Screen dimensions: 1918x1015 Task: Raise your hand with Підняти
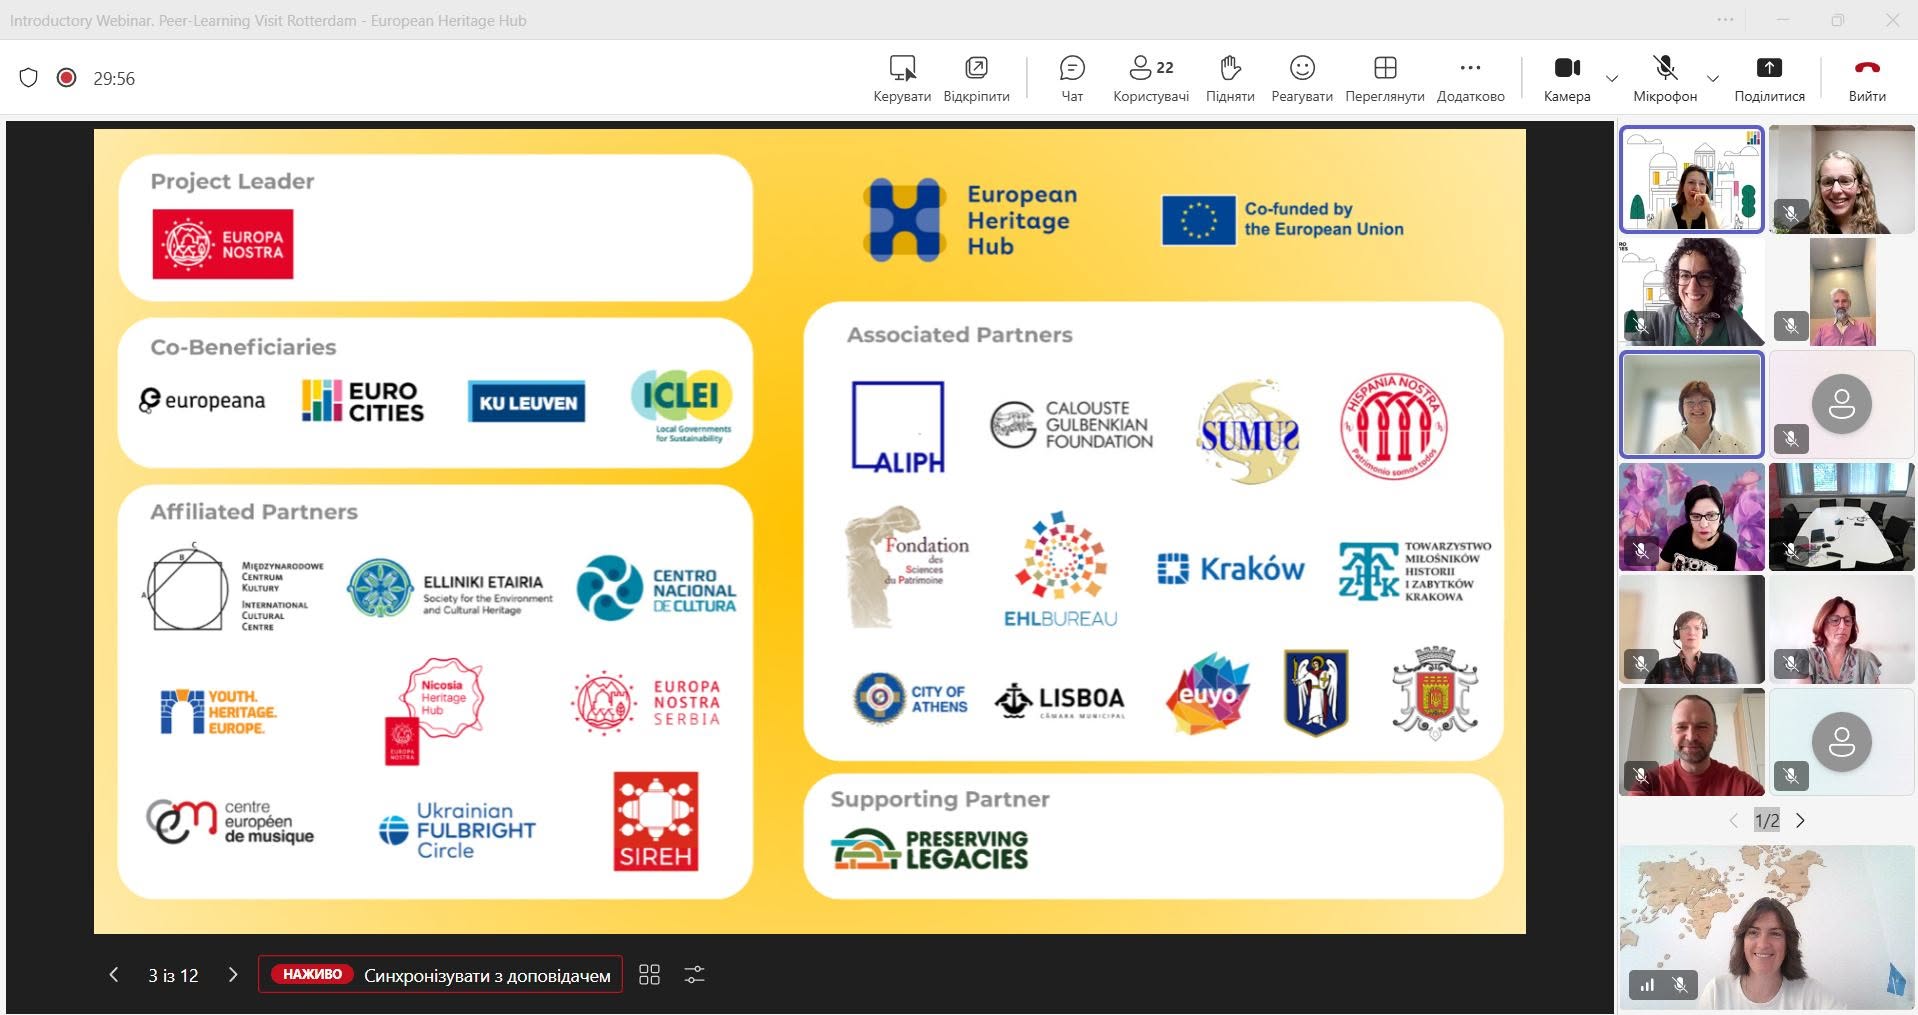pos(1230,79)
